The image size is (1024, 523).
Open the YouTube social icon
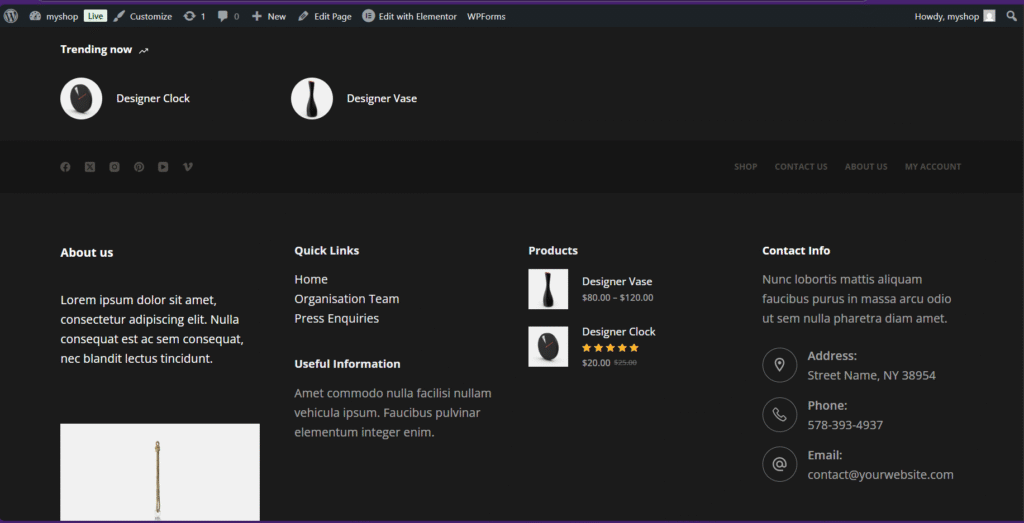[163, 167]
